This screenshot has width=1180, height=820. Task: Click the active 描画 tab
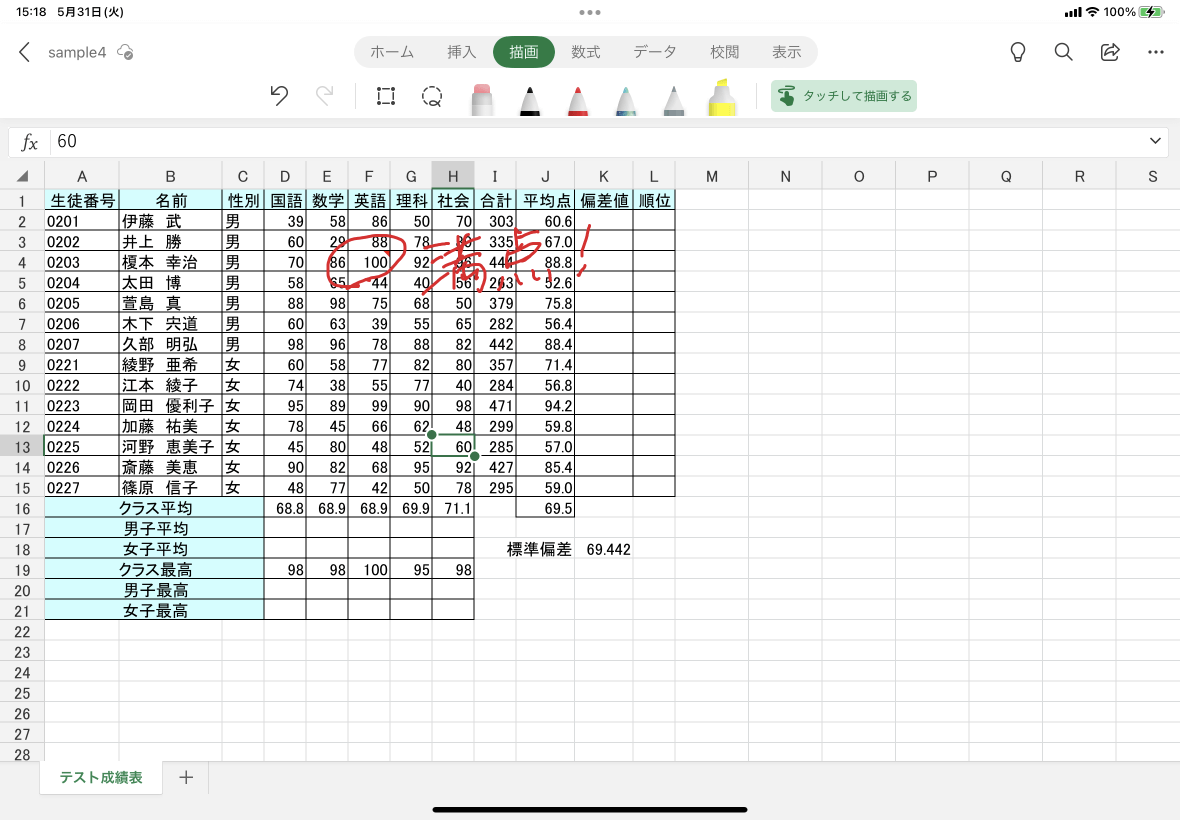[524, 52]
